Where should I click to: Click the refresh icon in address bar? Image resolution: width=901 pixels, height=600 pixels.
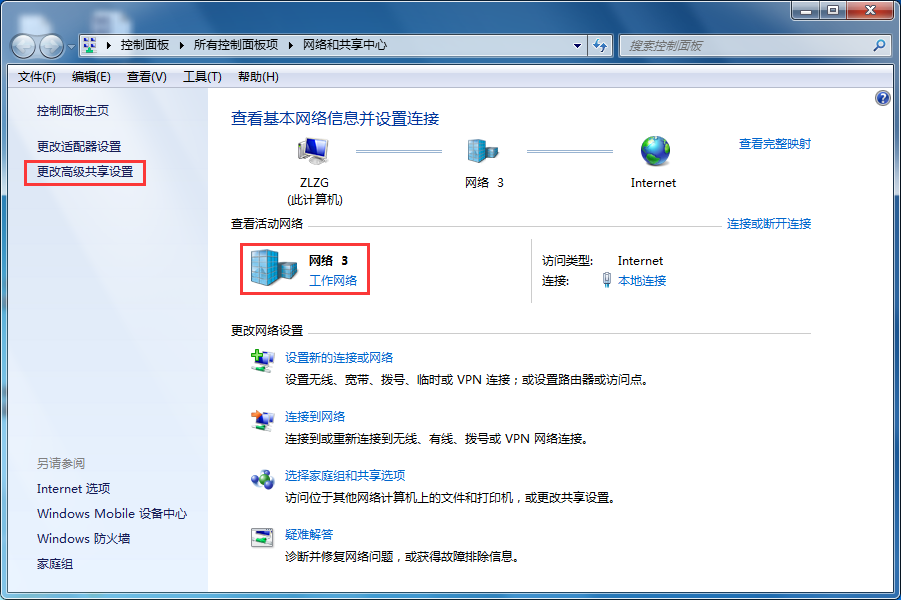point(599,45)
